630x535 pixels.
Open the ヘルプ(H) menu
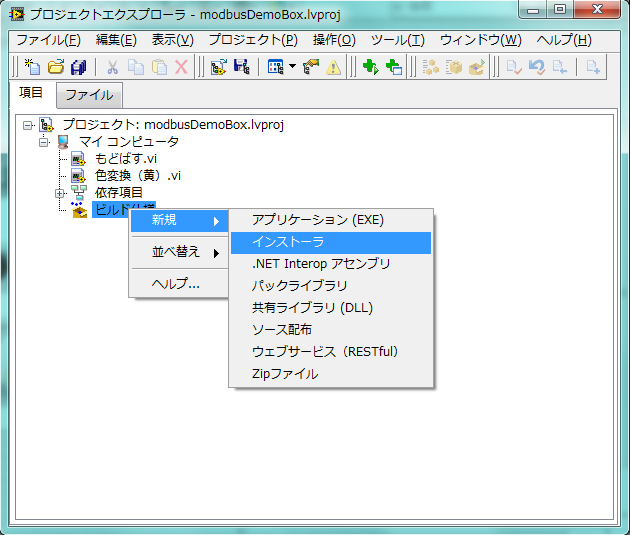(564, 40)
